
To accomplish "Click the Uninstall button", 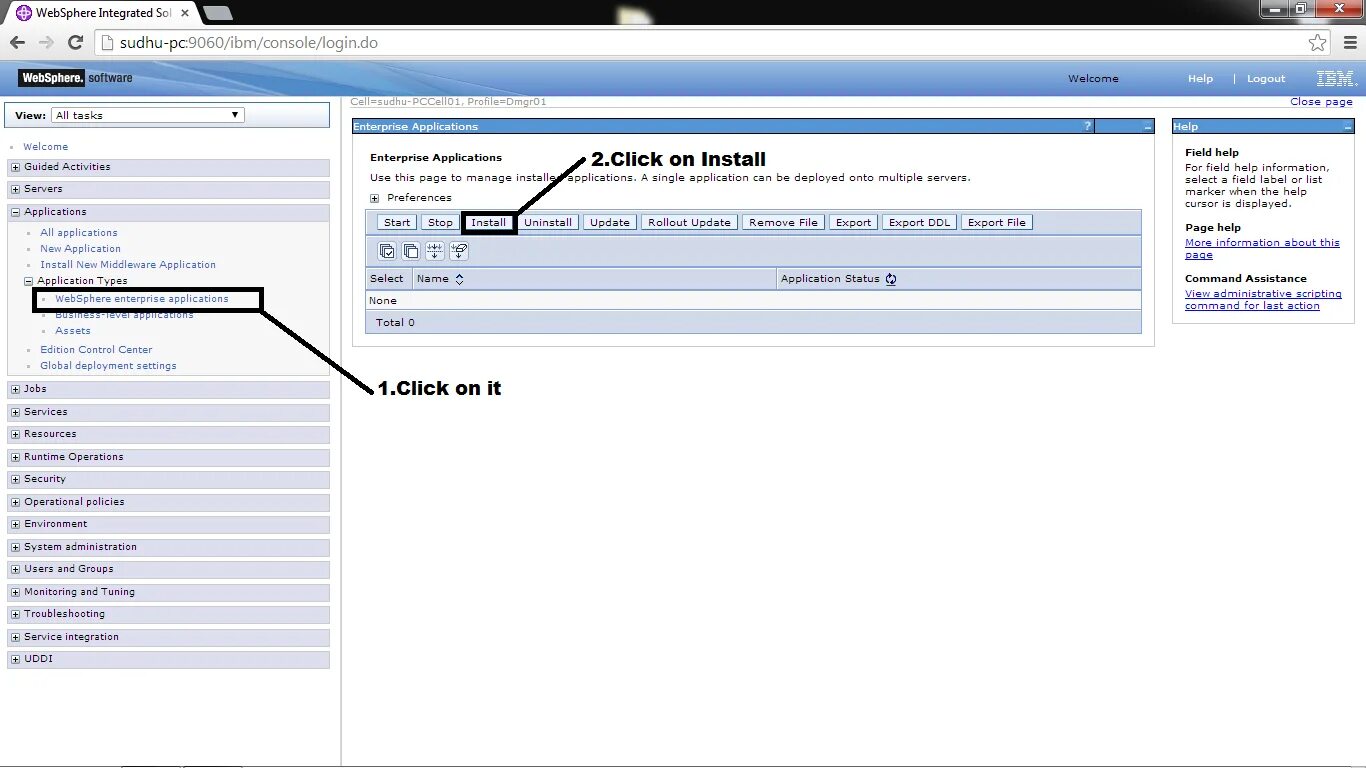I will [x=548, y=223].
